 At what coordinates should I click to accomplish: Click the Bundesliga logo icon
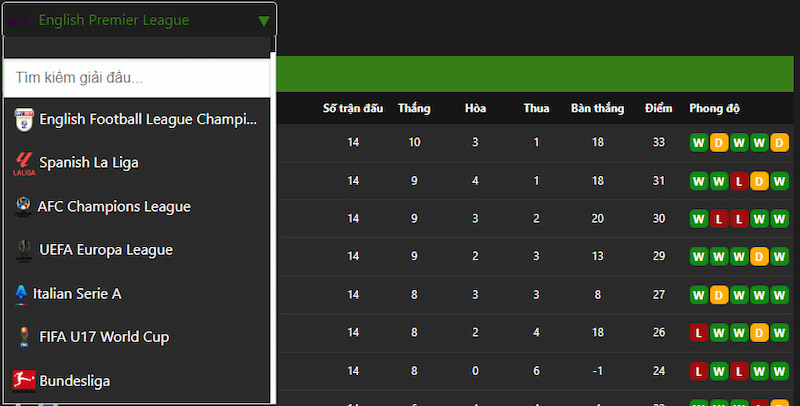pyautogui.click(x=24, y=381)
